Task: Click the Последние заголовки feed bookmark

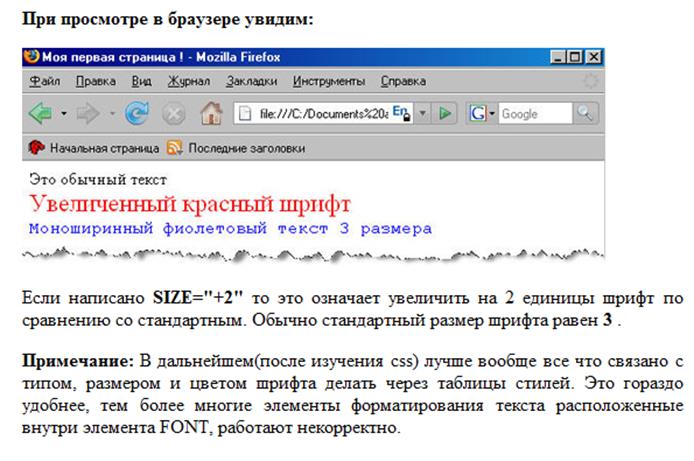Action: click(x=236, y=148)
